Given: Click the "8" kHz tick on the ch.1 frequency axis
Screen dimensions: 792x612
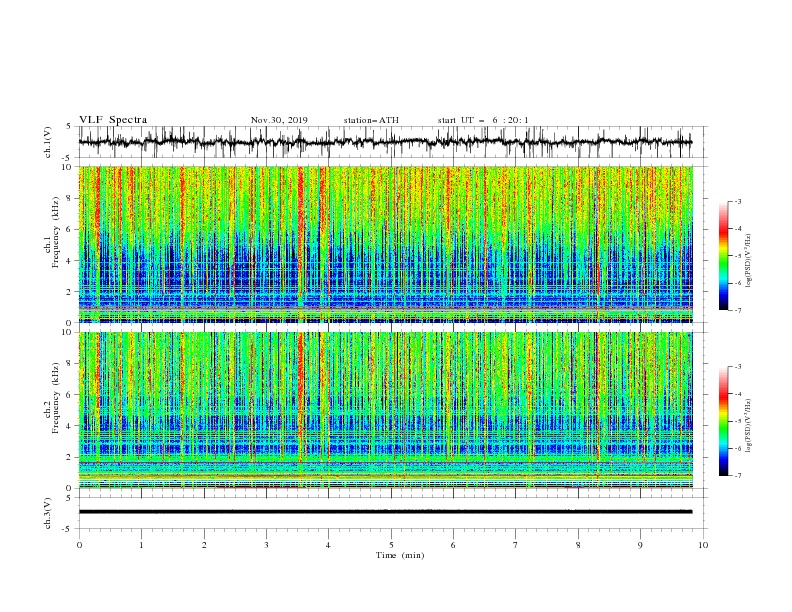Looking at the screenshot, I should 70,198.
